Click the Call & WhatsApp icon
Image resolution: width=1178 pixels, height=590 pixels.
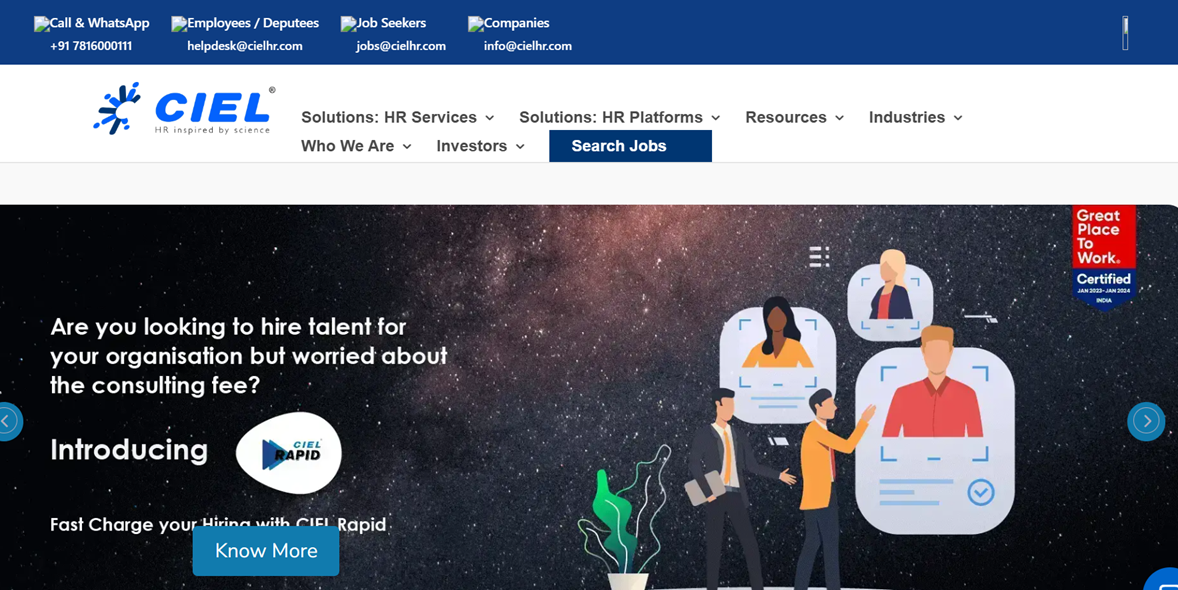(42, 24)
